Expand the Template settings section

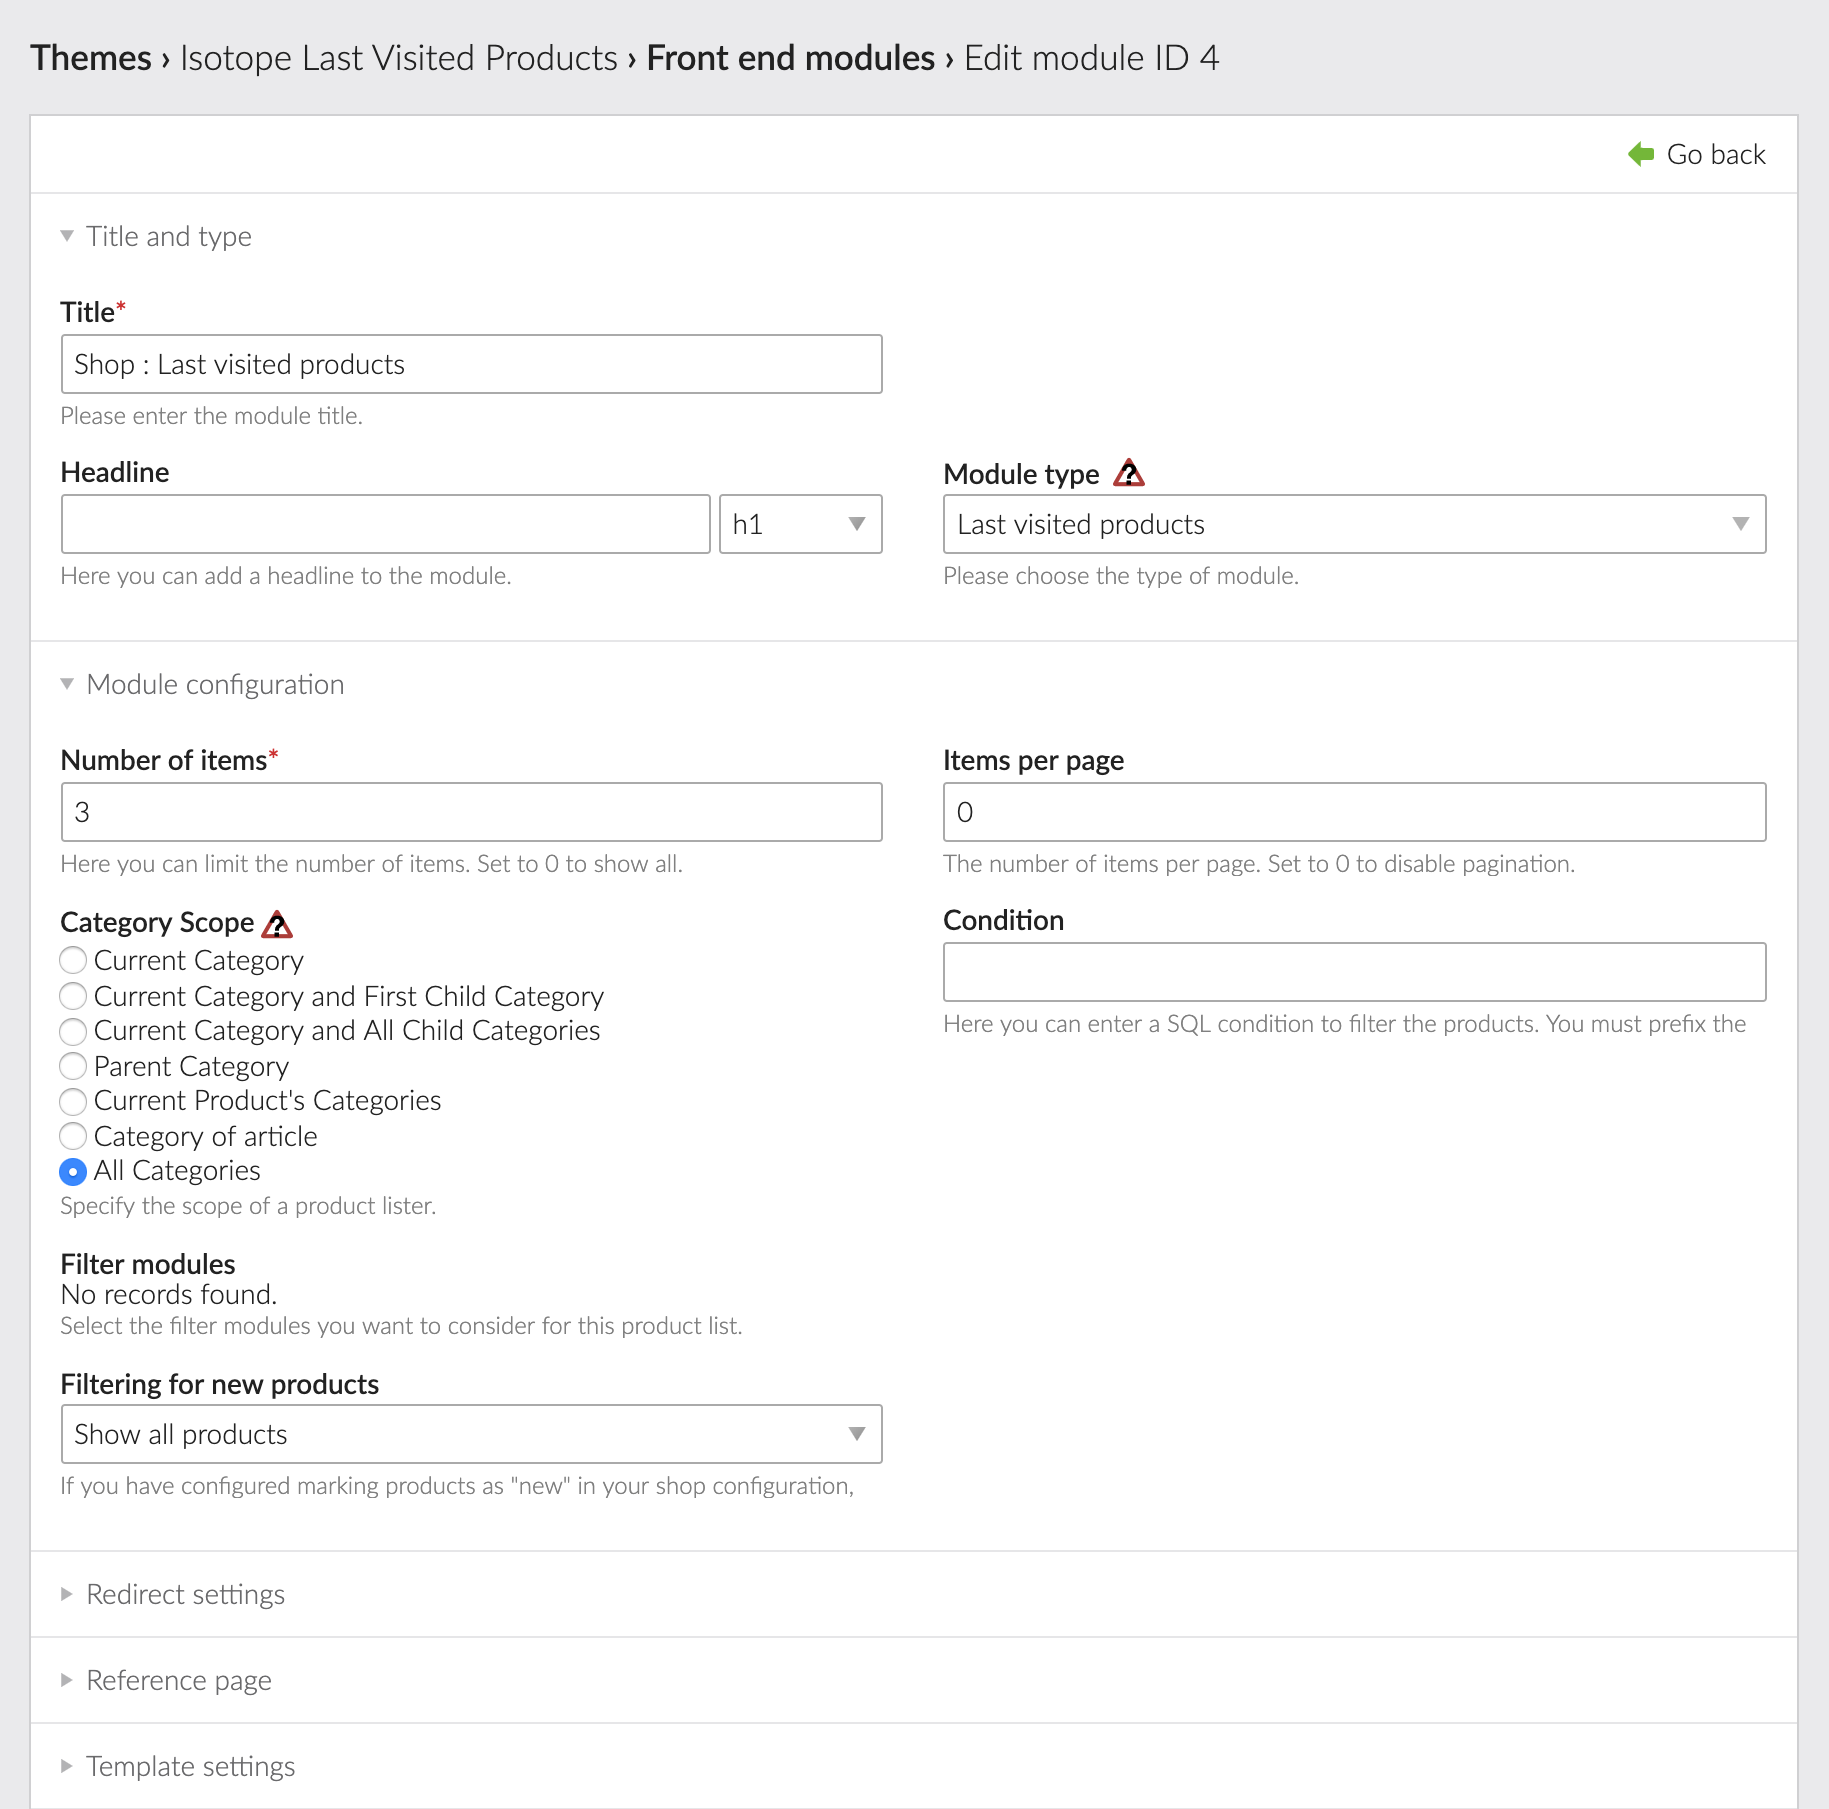pos(190,1766)
